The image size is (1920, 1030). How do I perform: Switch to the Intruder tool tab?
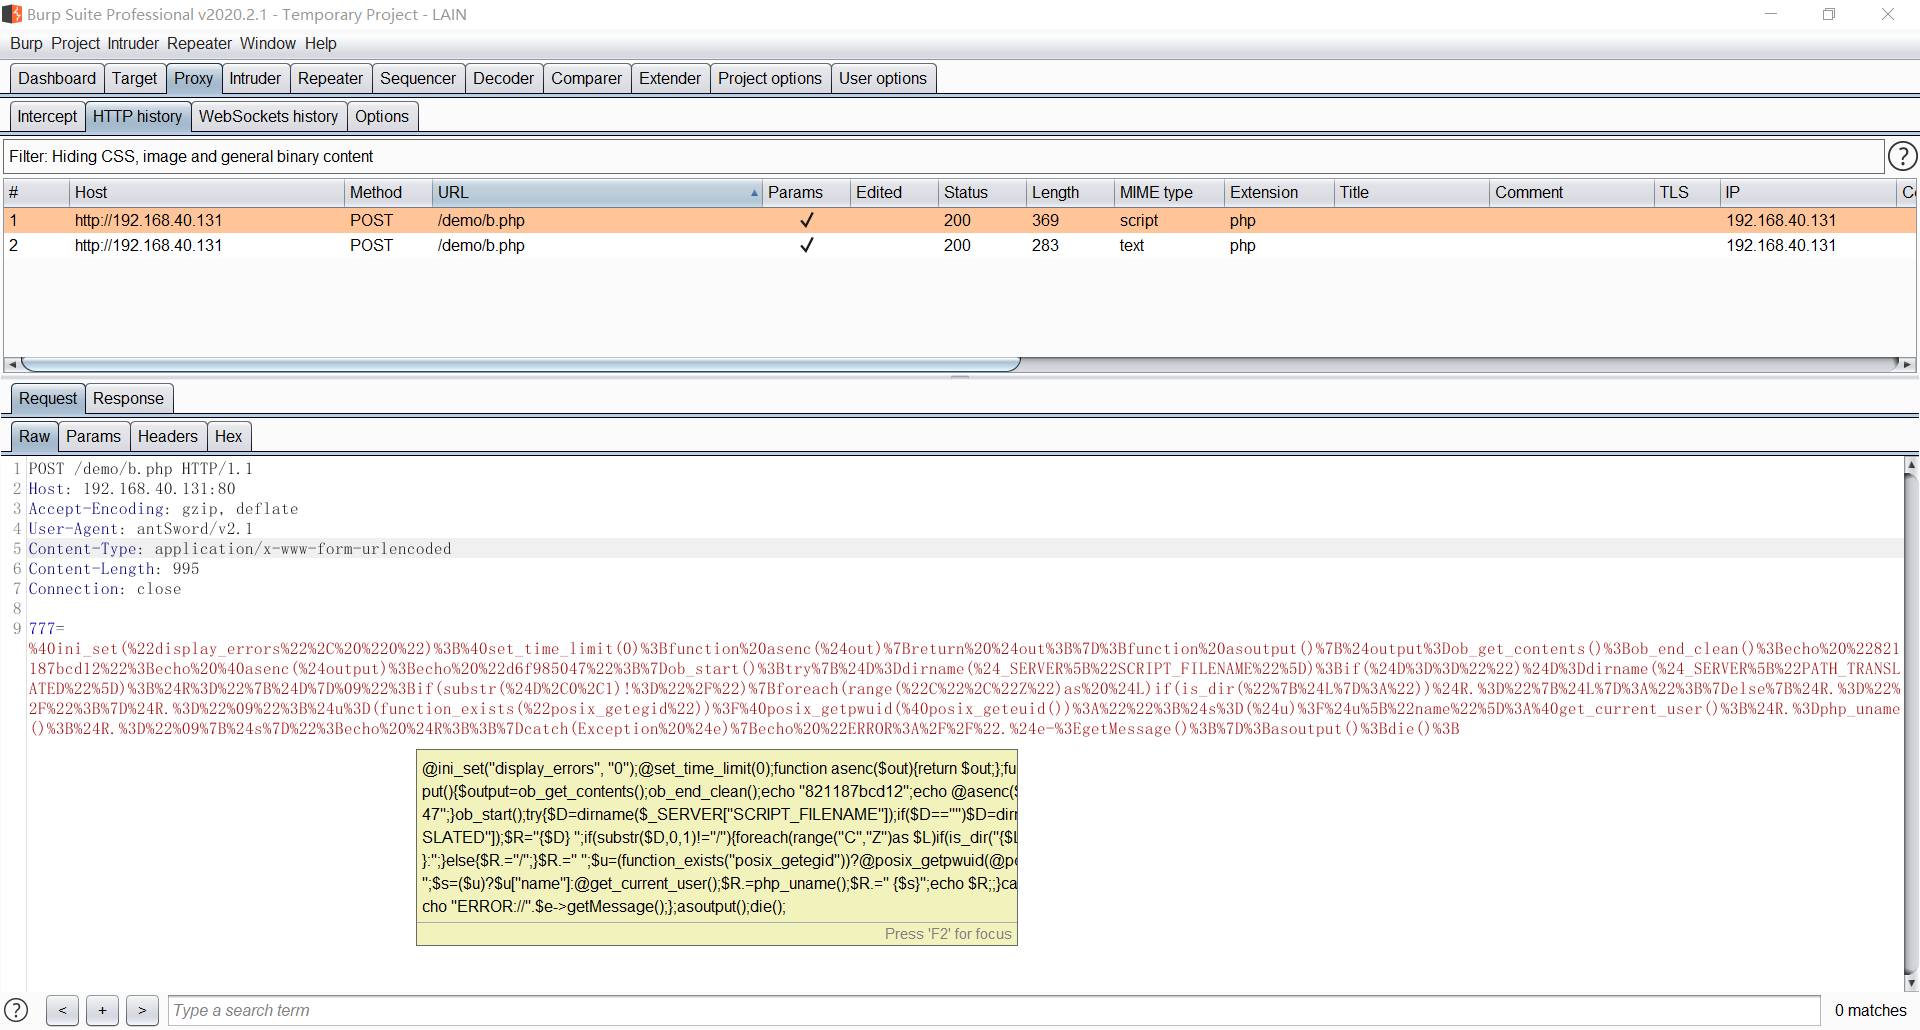coord(255,78)
